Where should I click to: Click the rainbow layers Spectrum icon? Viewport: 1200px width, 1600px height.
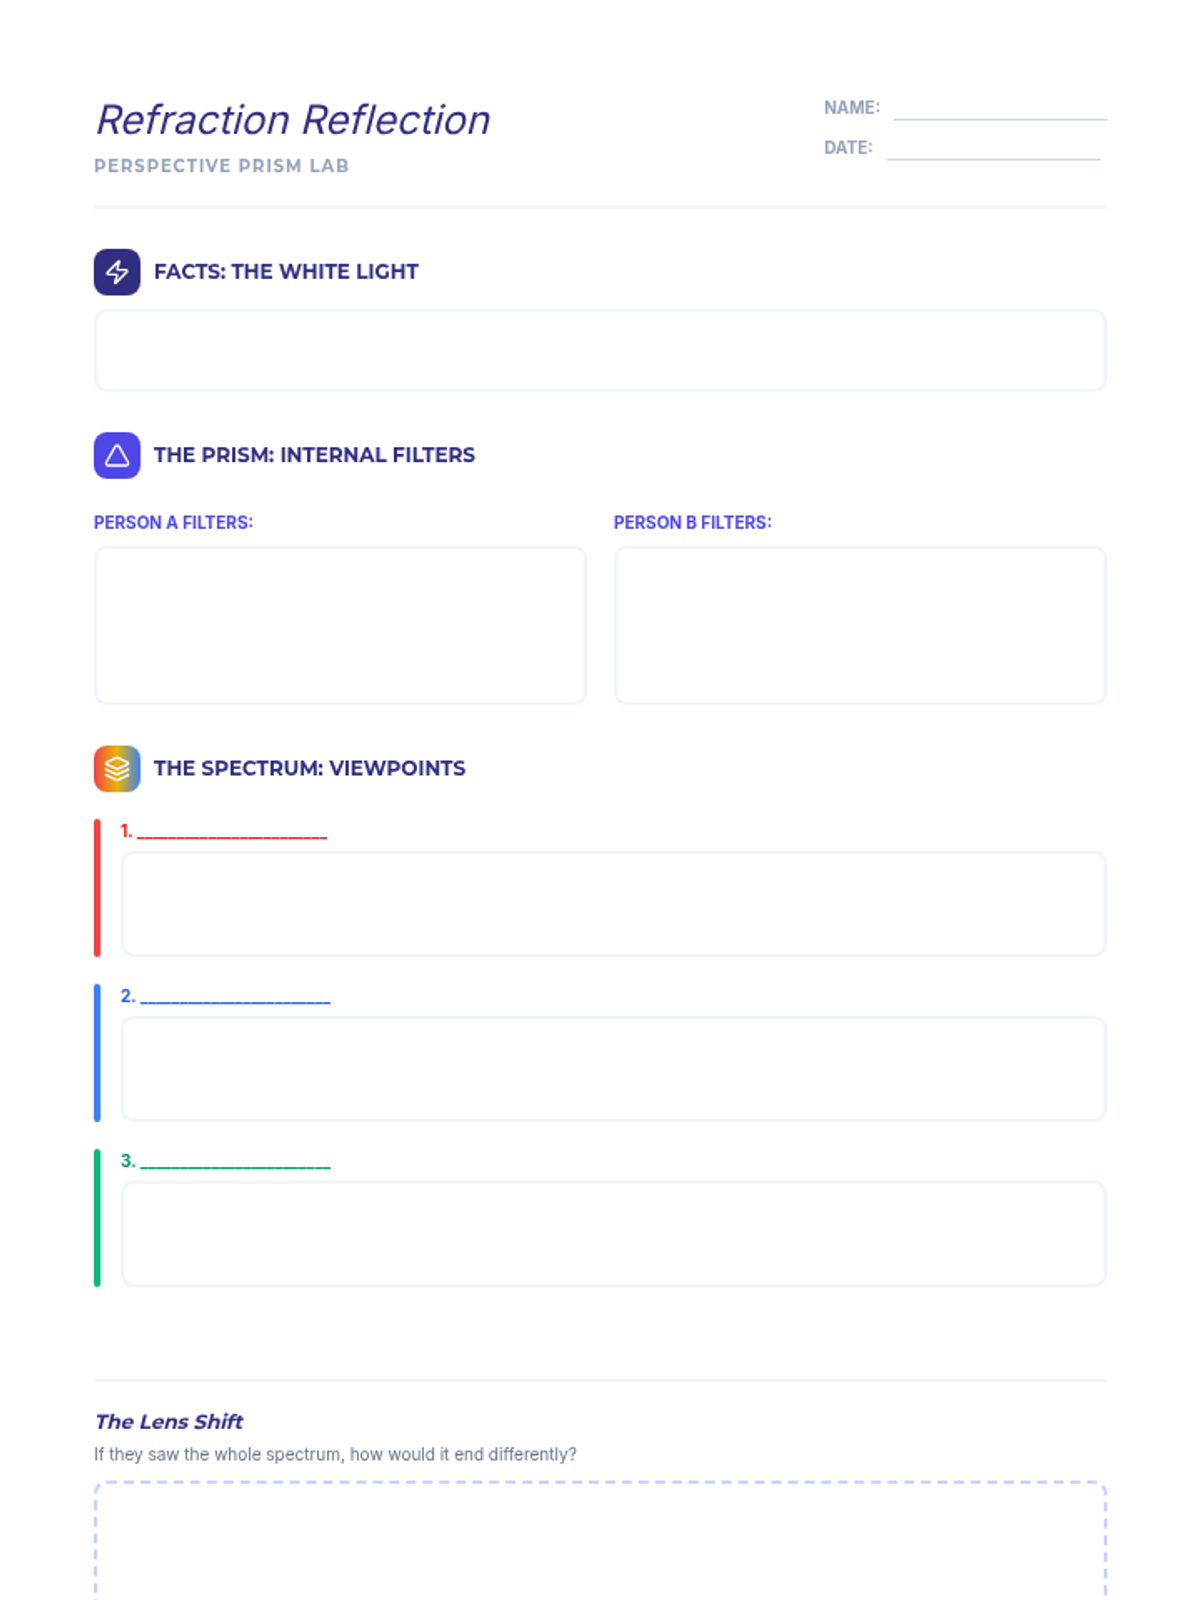click(117, 769)
